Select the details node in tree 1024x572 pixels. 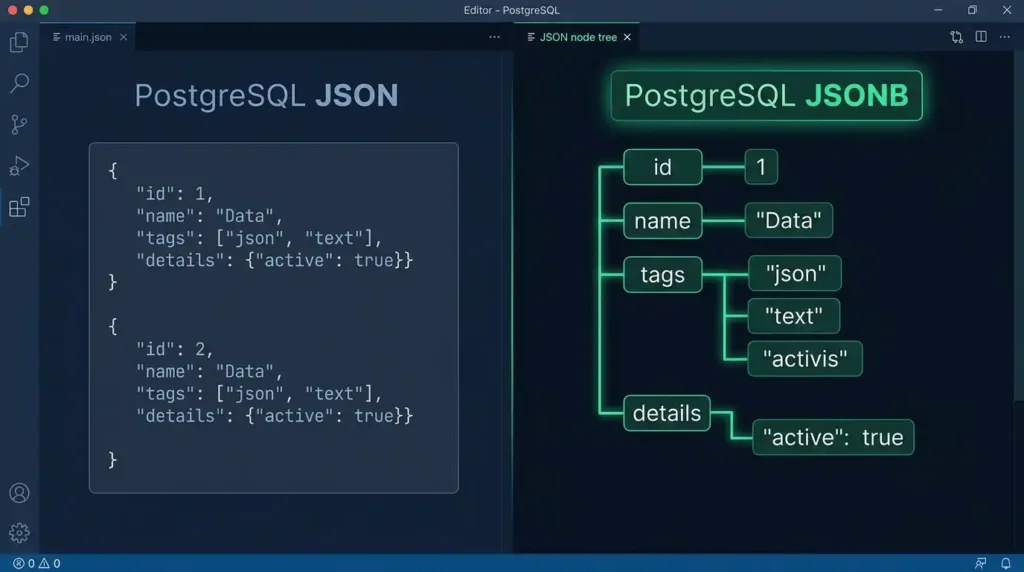[667, 413]
